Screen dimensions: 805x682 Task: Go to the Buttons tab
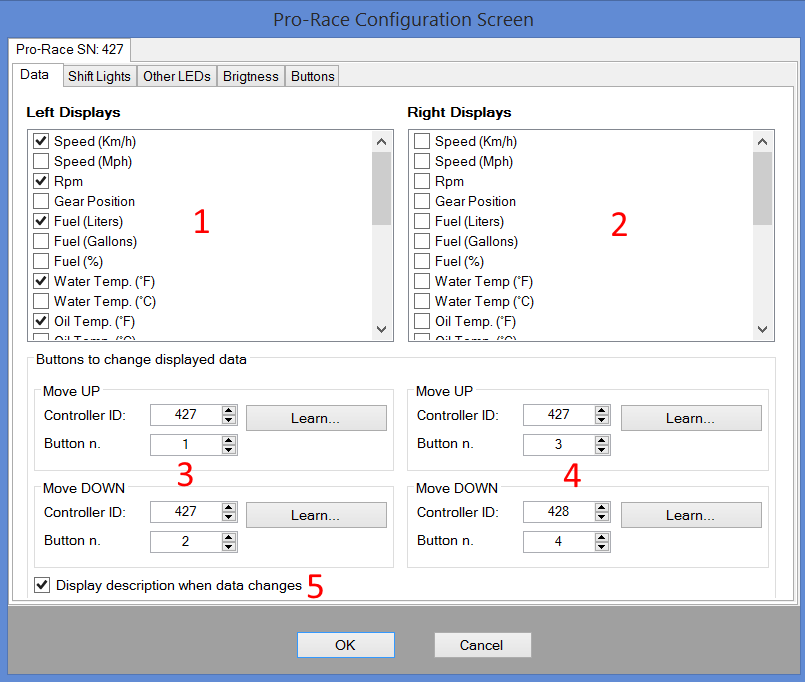(312, 76)
